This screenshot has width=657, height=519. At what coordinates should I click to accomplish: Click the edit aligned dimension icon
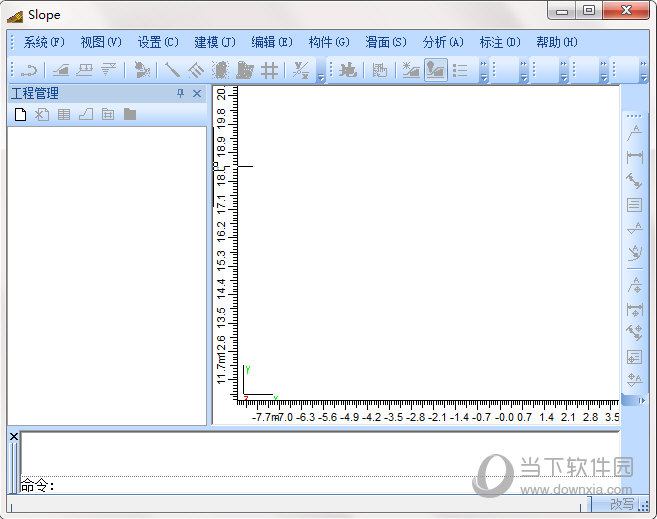coord(634,333)
